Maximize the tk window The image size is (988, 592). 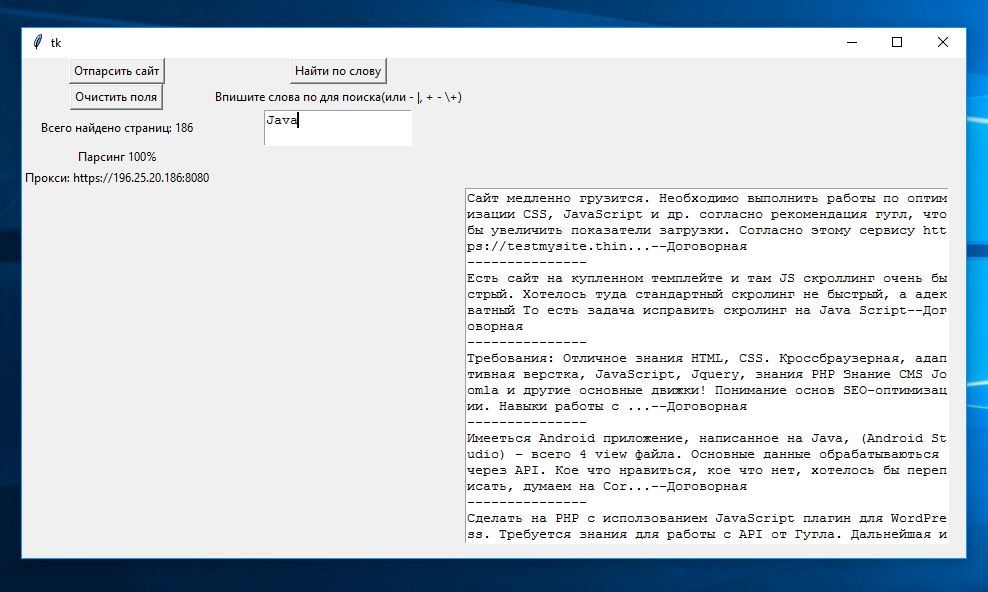coord(896,42)
